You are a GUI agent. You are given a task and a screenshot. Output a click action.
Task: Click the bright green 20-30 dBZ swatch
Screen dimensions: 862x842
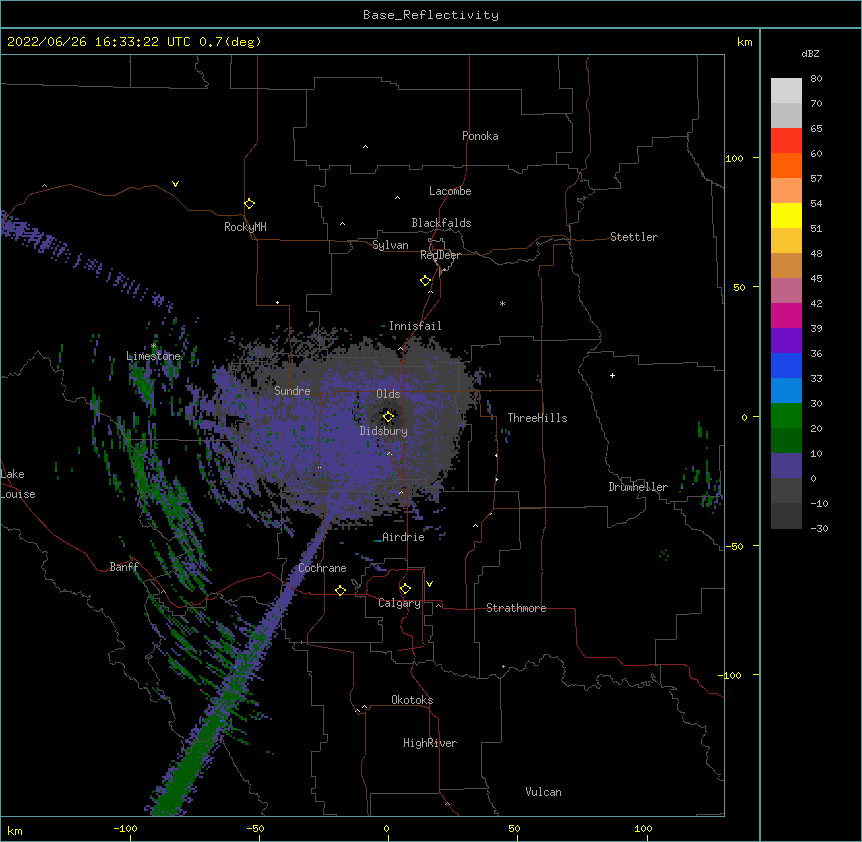point(786,416)
